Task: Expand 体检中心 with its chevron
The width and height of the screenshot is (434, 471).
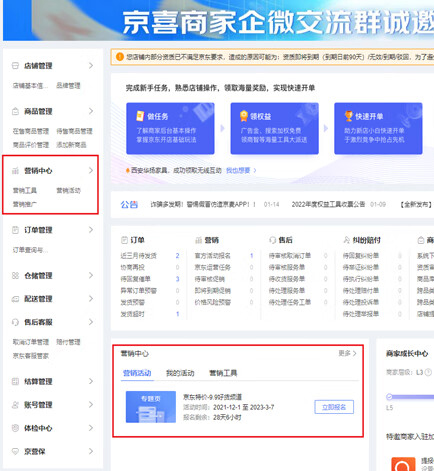Action: (x=91, y=428)
